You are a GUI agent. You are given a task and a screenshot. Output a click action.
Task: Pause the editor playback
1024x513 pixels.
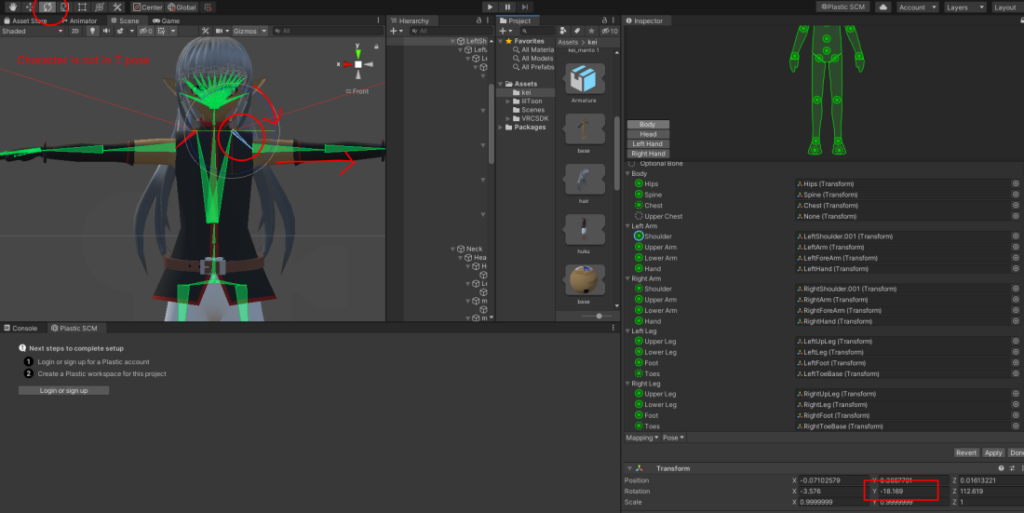click(507, 7)
